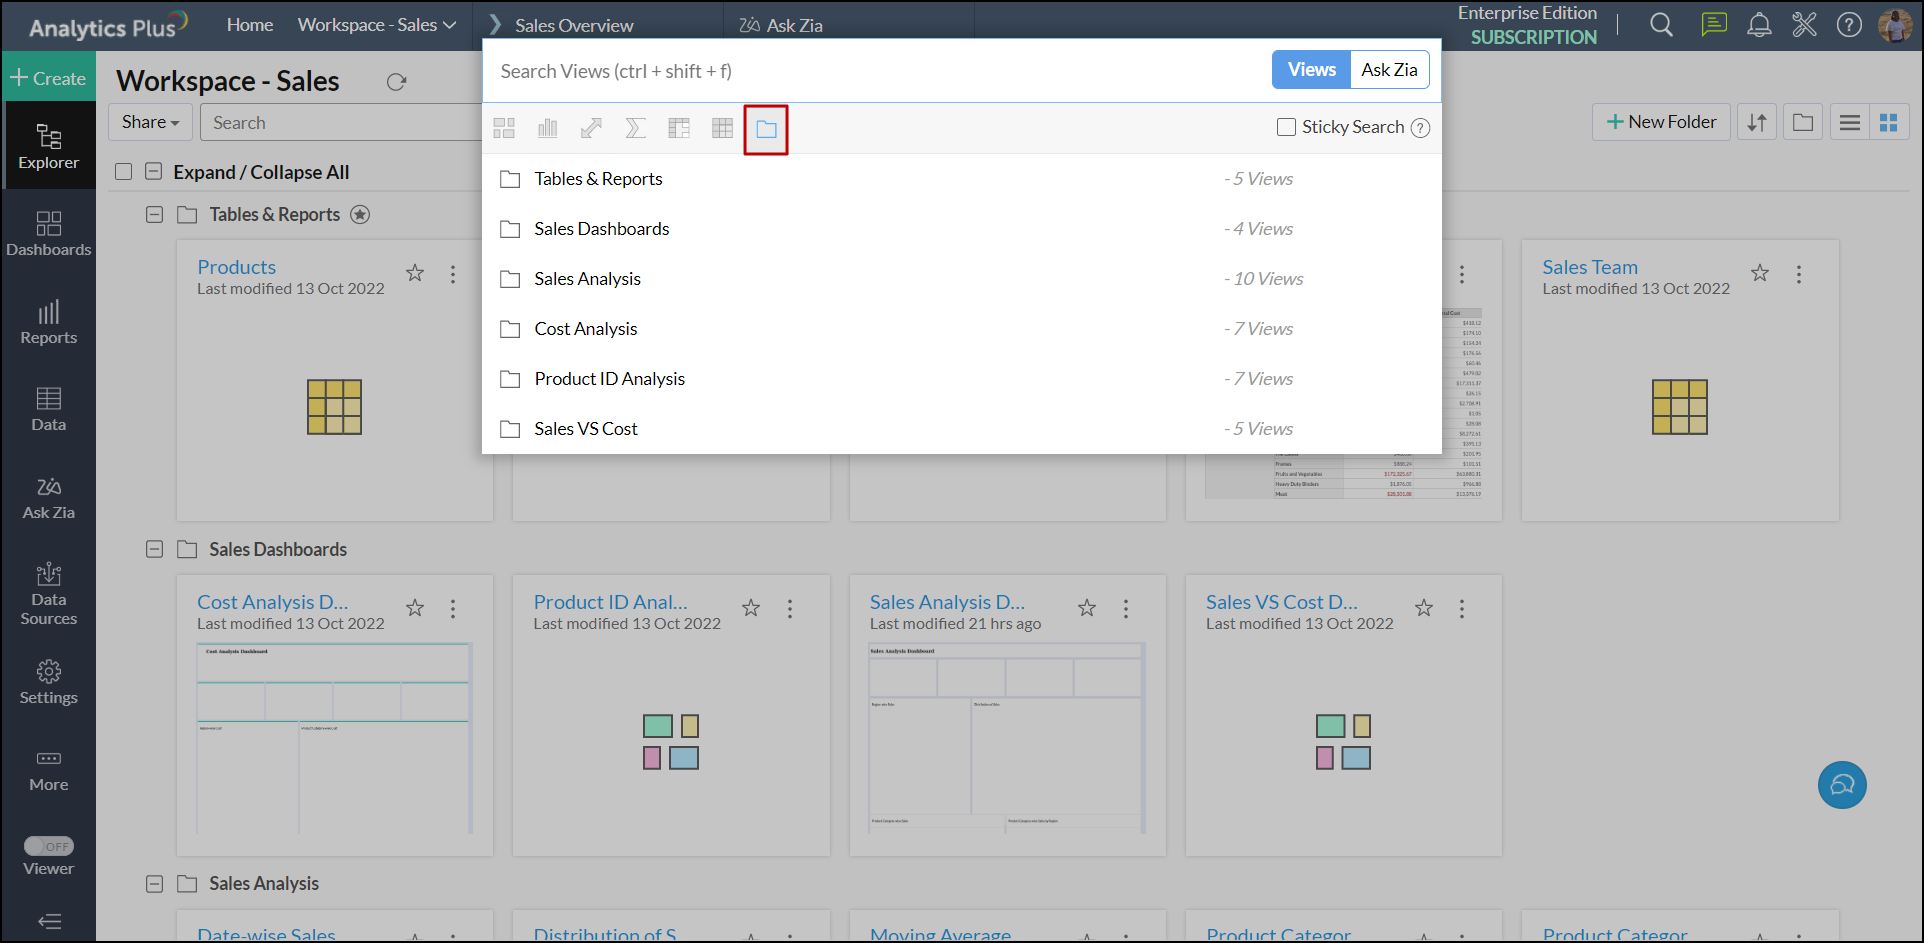This screenshot has height=943, width=1924.
Task: Click the Create button
Action: [x=48, y=78]
